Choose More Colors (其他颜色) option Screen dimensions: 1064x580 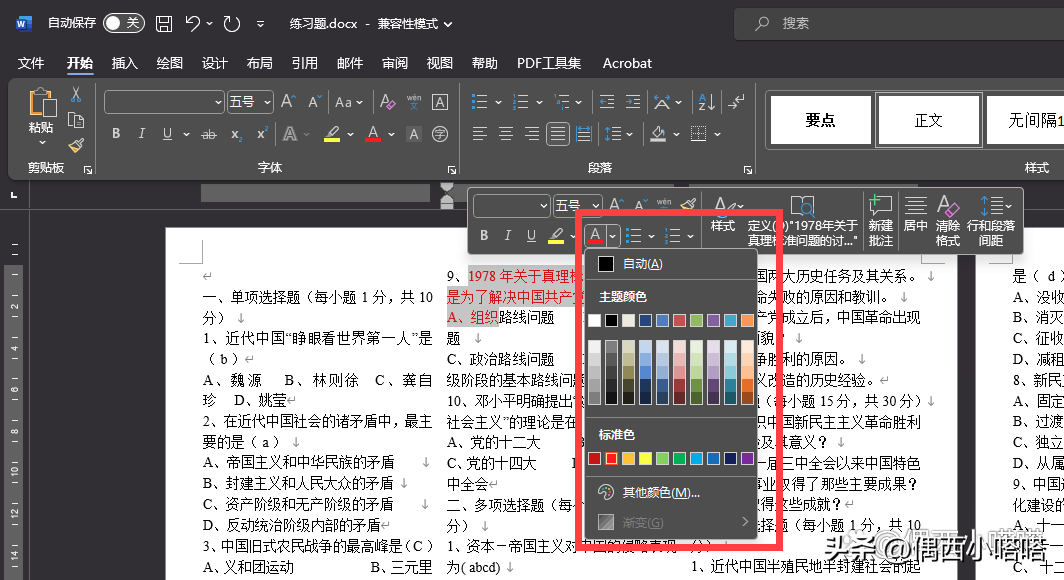point(660,492)
